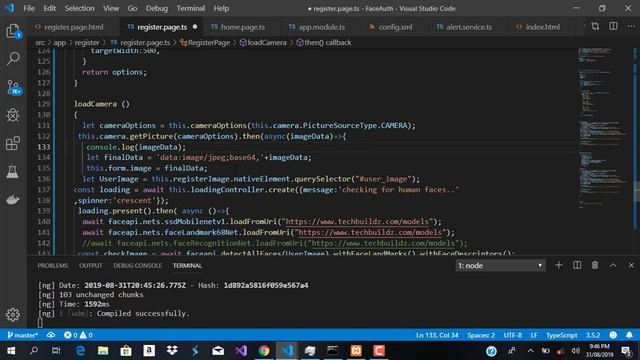640x360 pixels.
Task: Switch to app.module.ts tab
Action: pyautogui.click(x=322, y=27)
